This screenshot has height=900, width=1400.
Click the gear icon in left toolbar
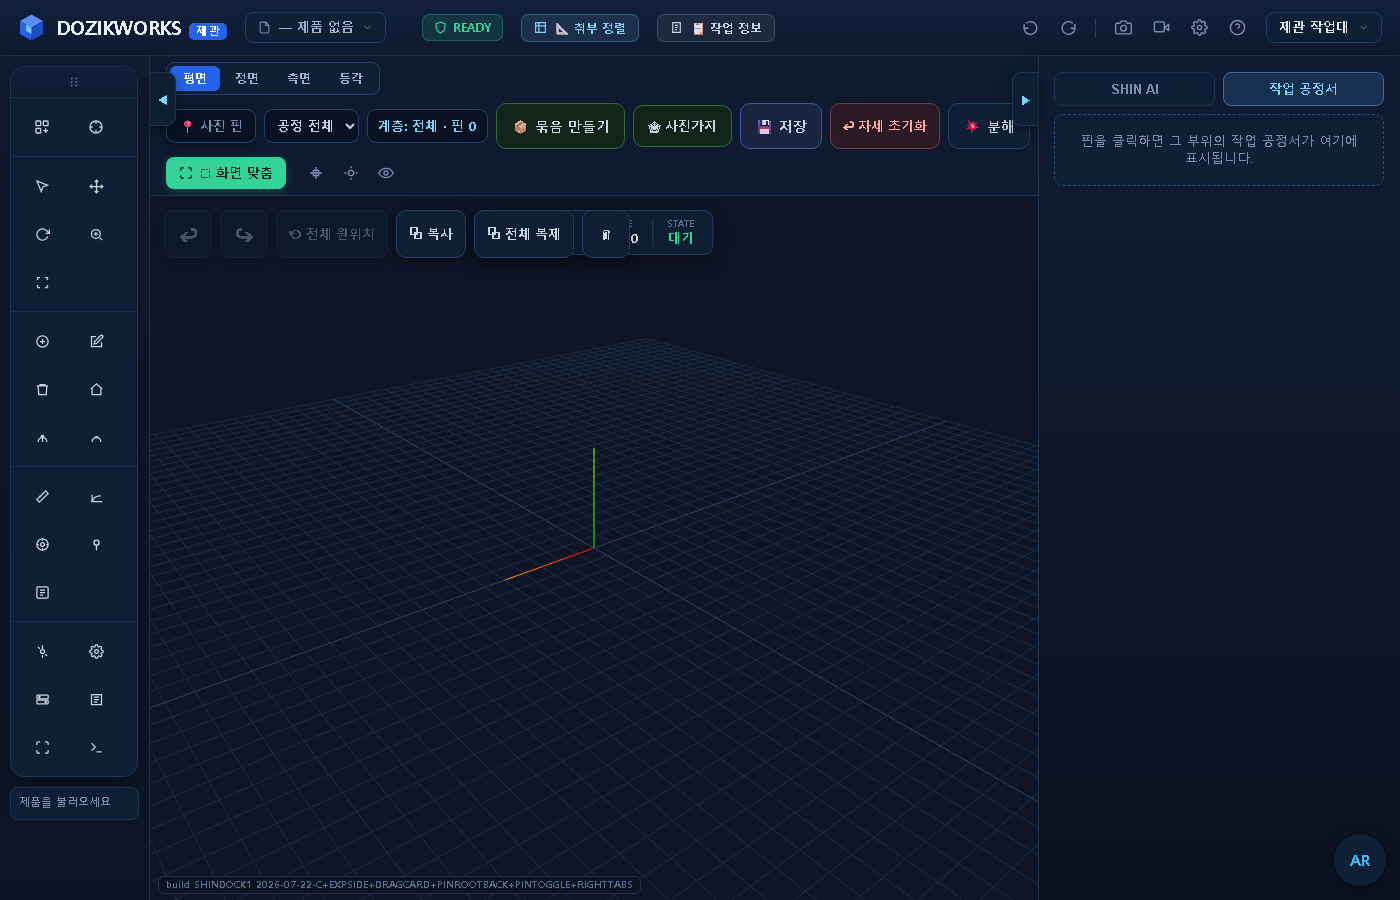[x=96, y=652]
